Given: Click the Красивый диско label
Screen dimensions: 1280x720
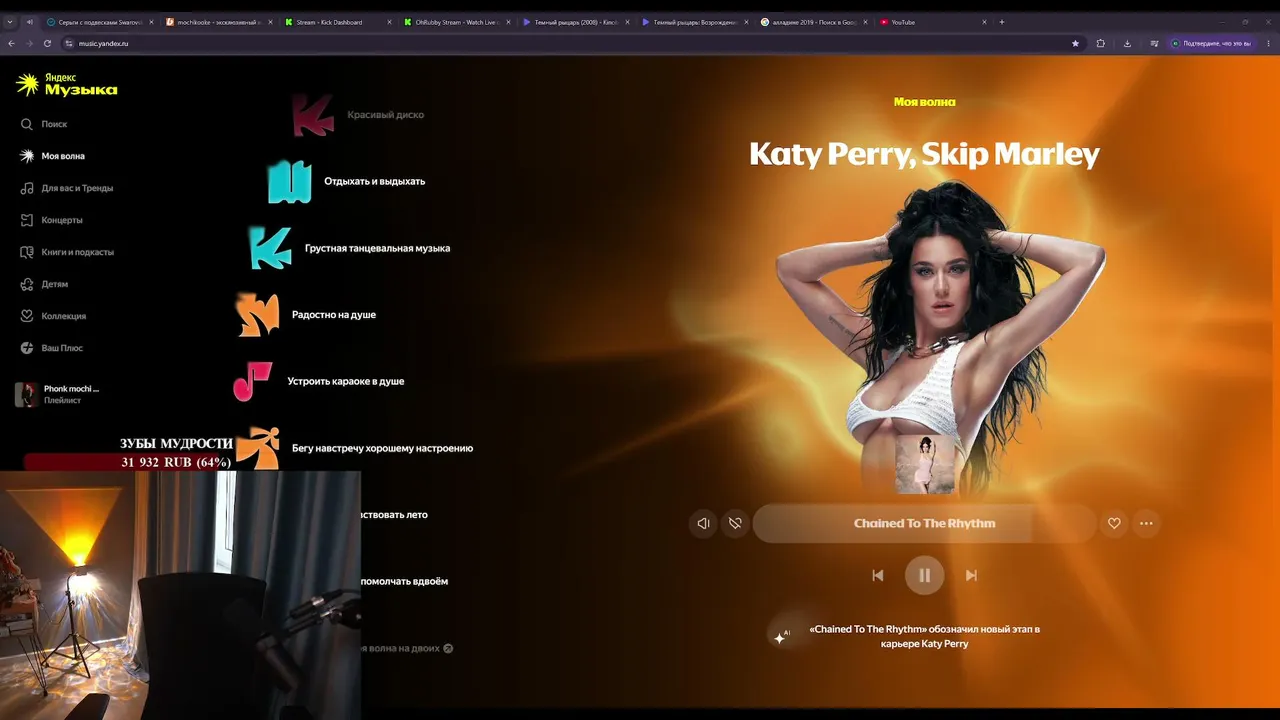Looking at the screenshot, I should point(385,115).
